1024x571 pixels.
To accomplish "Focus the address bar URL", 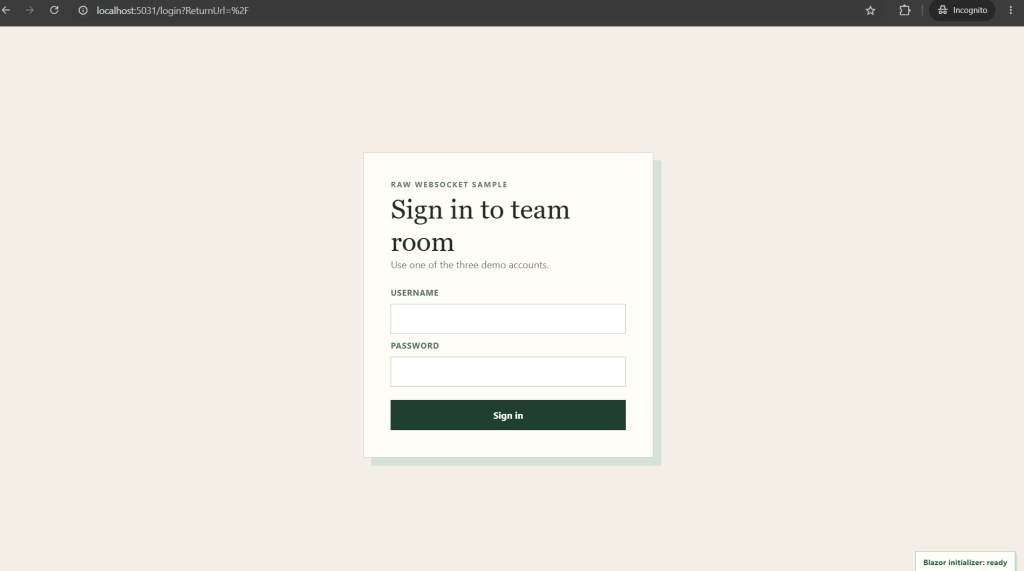I will coord(172,10).
